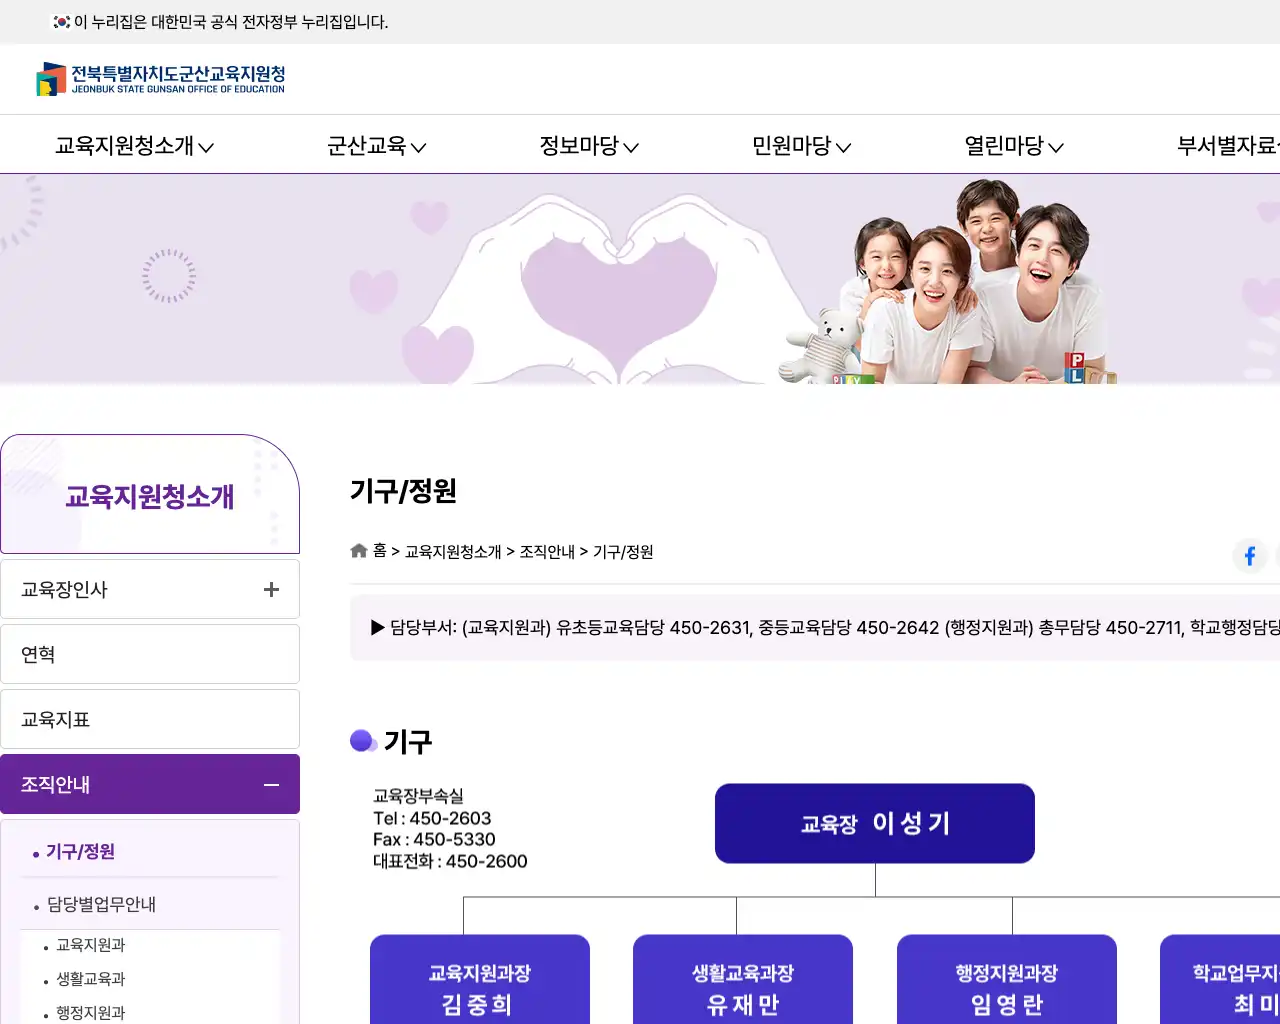Expand the 교육장인사 section with the plus button
1280x1024 pixels.
click(x=270, y=589)
